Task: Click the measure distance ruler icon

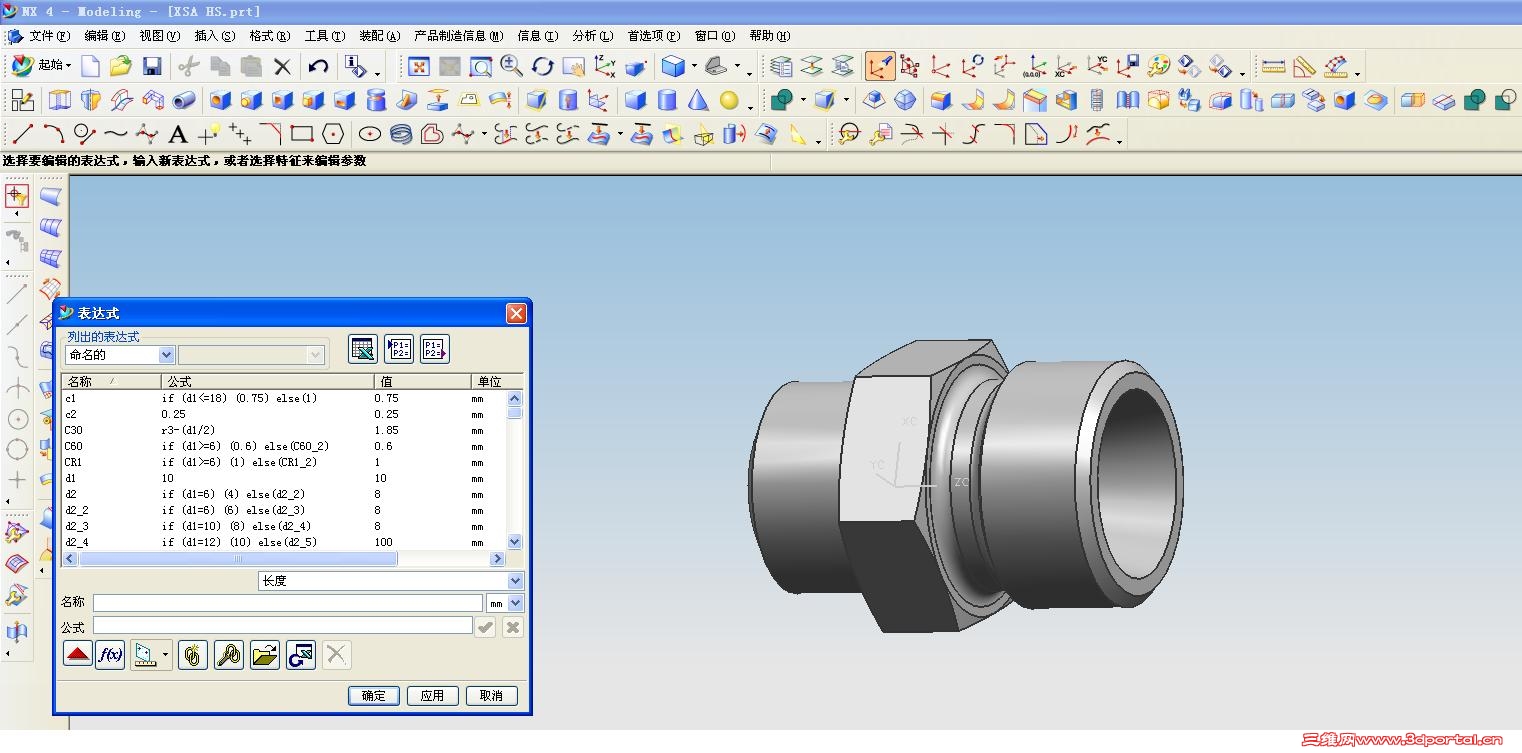Action: click(x=1273, y=67)
